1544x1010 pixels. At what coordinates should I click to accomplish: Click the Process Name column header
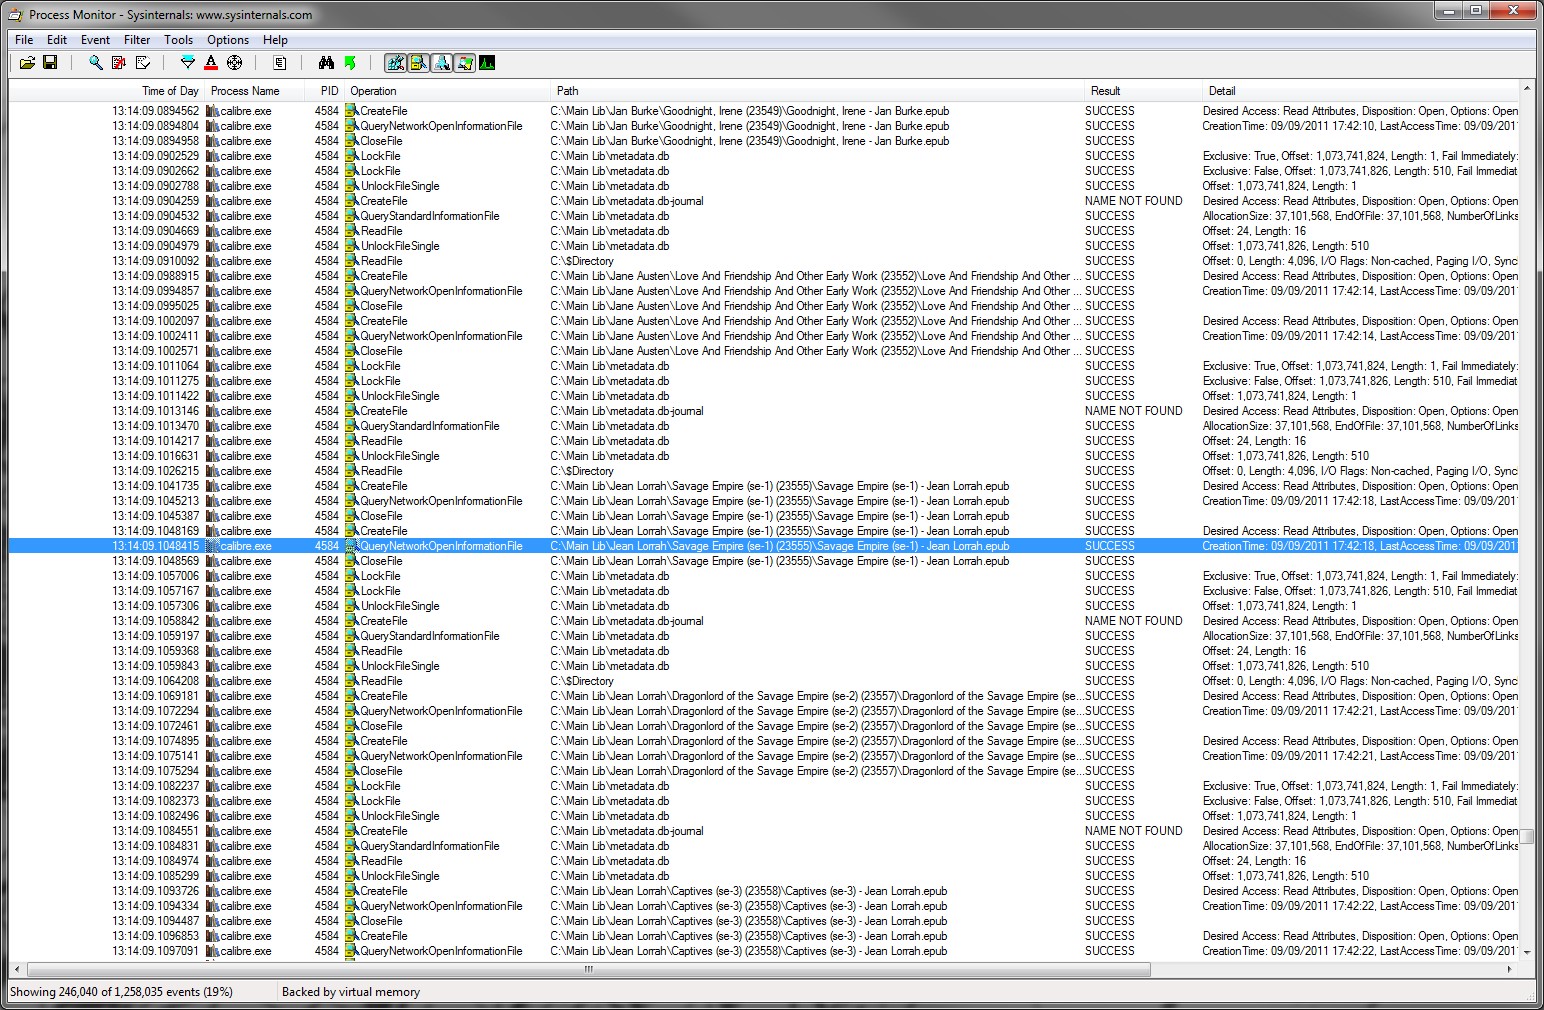[x=255, y=91]
